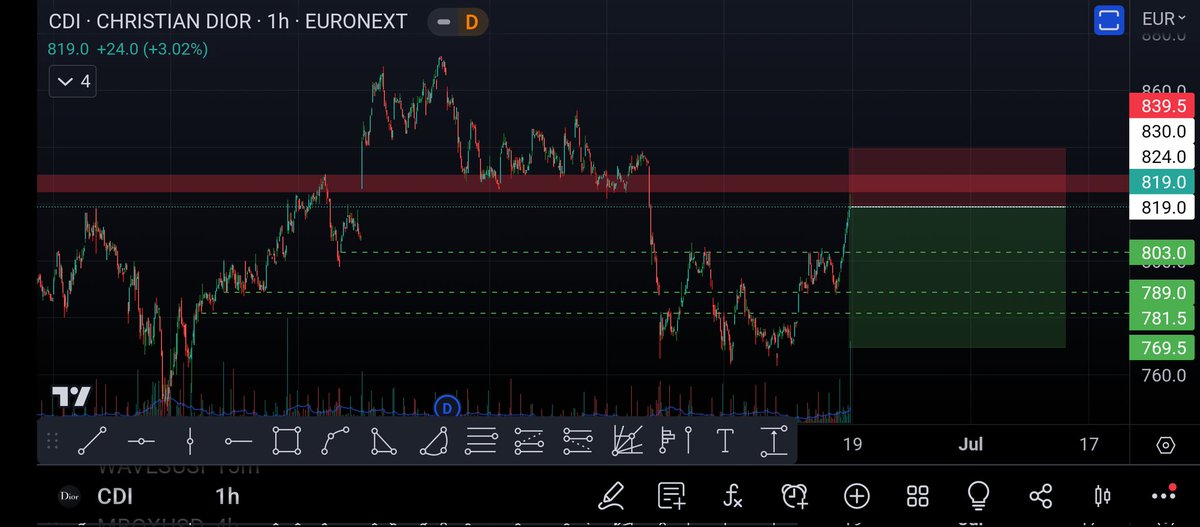Click the Jul label on the time axis

(970, 445)
